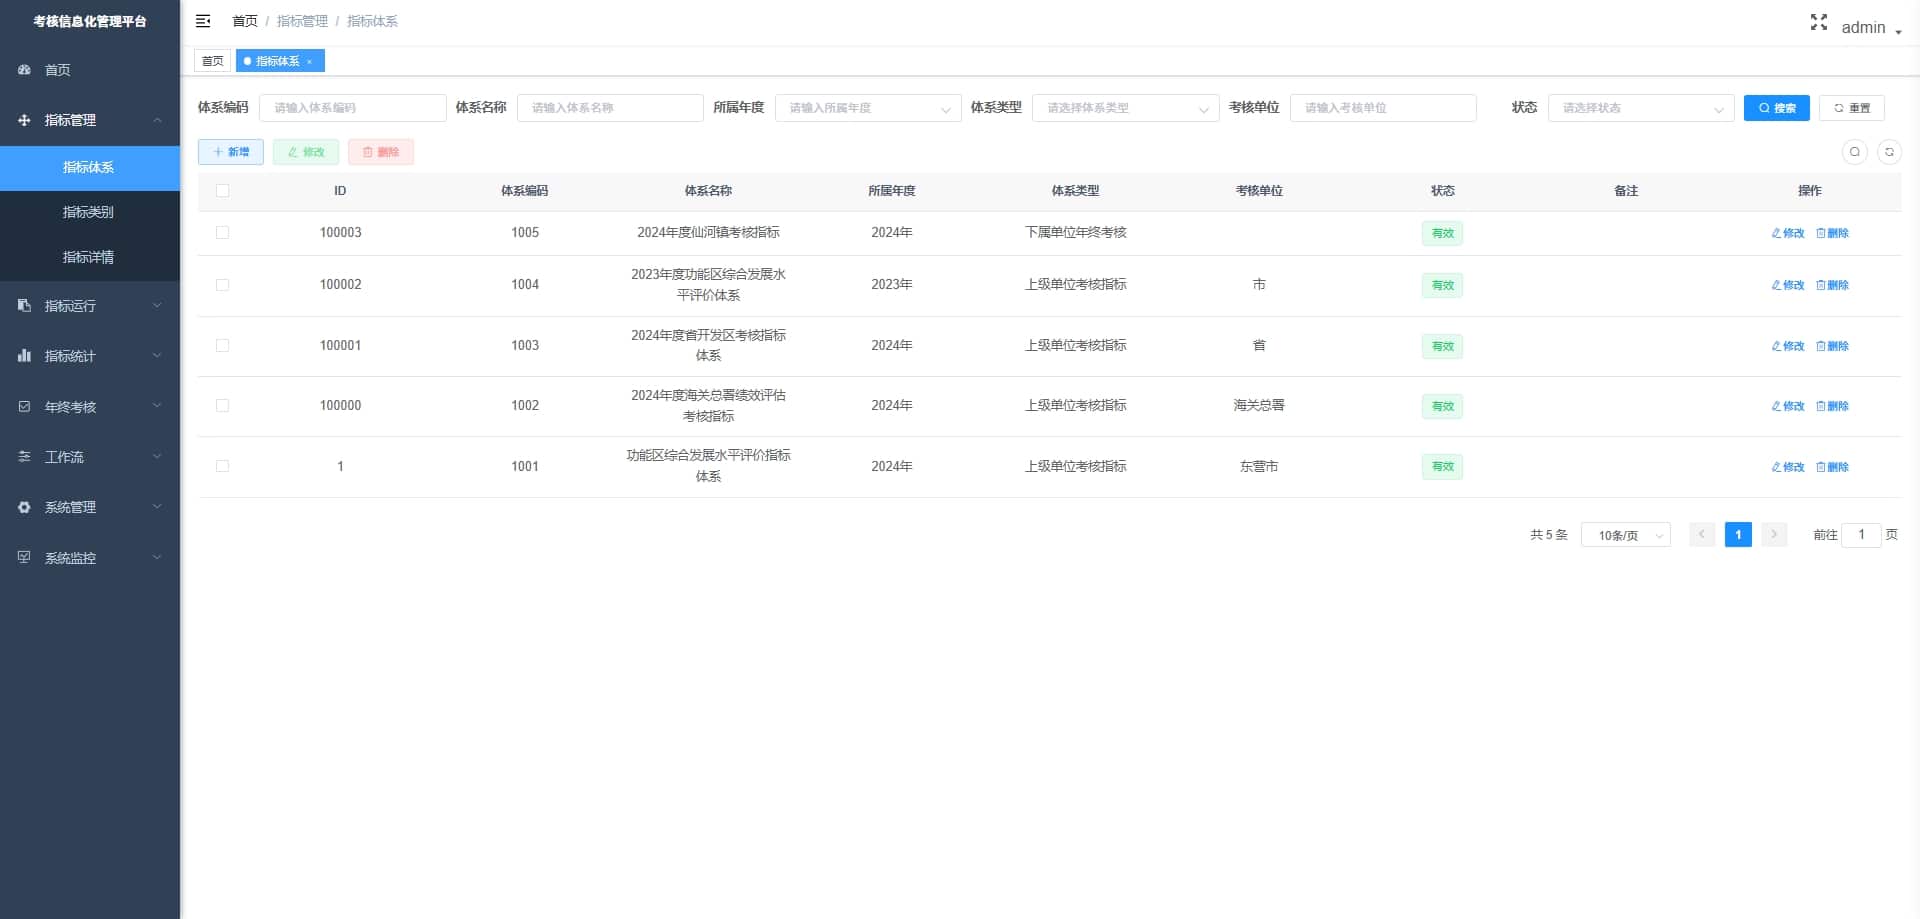This screenshot has width=1920, height=919.
Task: Expand the 指标统计 menu chevron
Action: pyautogui.click(x=157, y=356)
